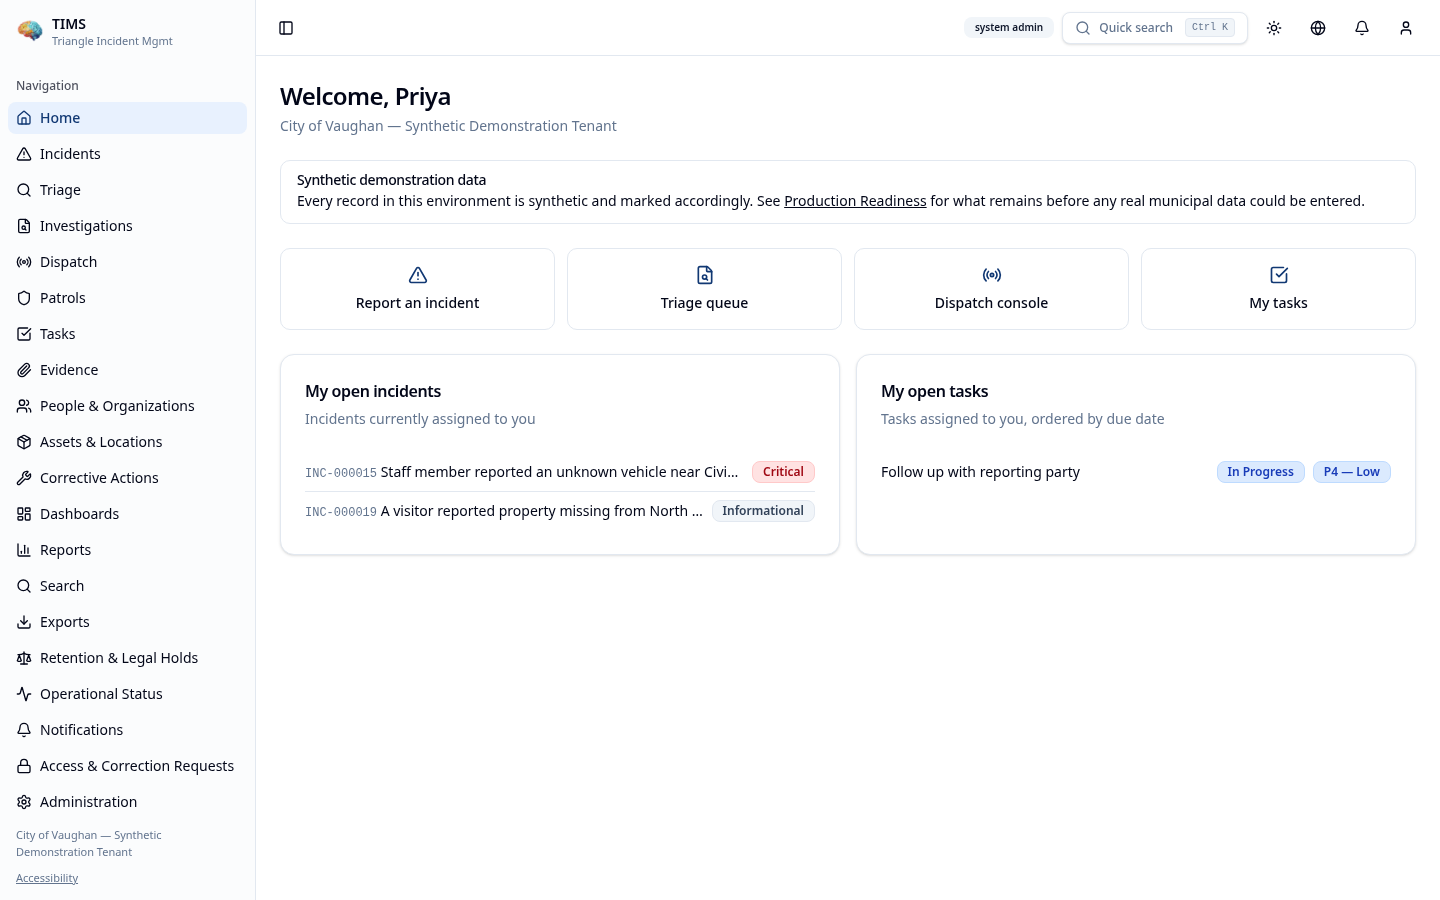Open task 'Follow up with reporting party'
The height and width of the screenshot is (900, 1440).
point(980,472)
